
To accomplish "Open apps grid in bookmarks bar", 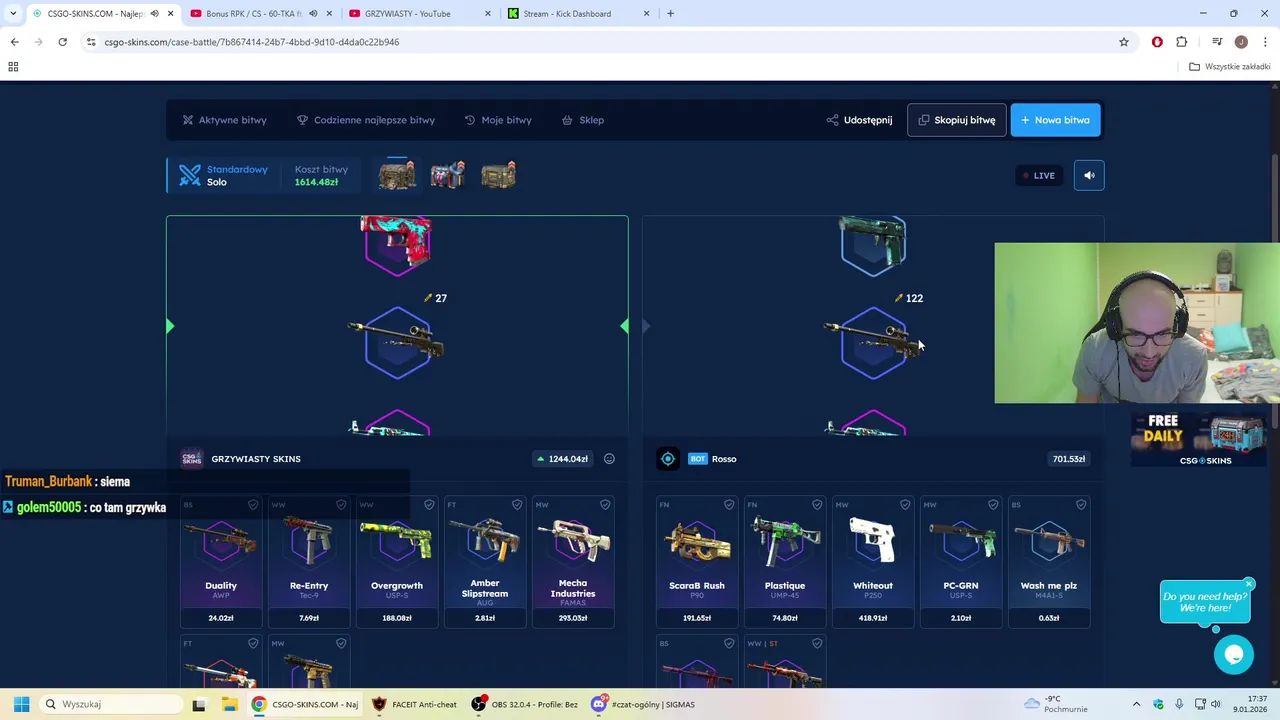I will (13, 67).
